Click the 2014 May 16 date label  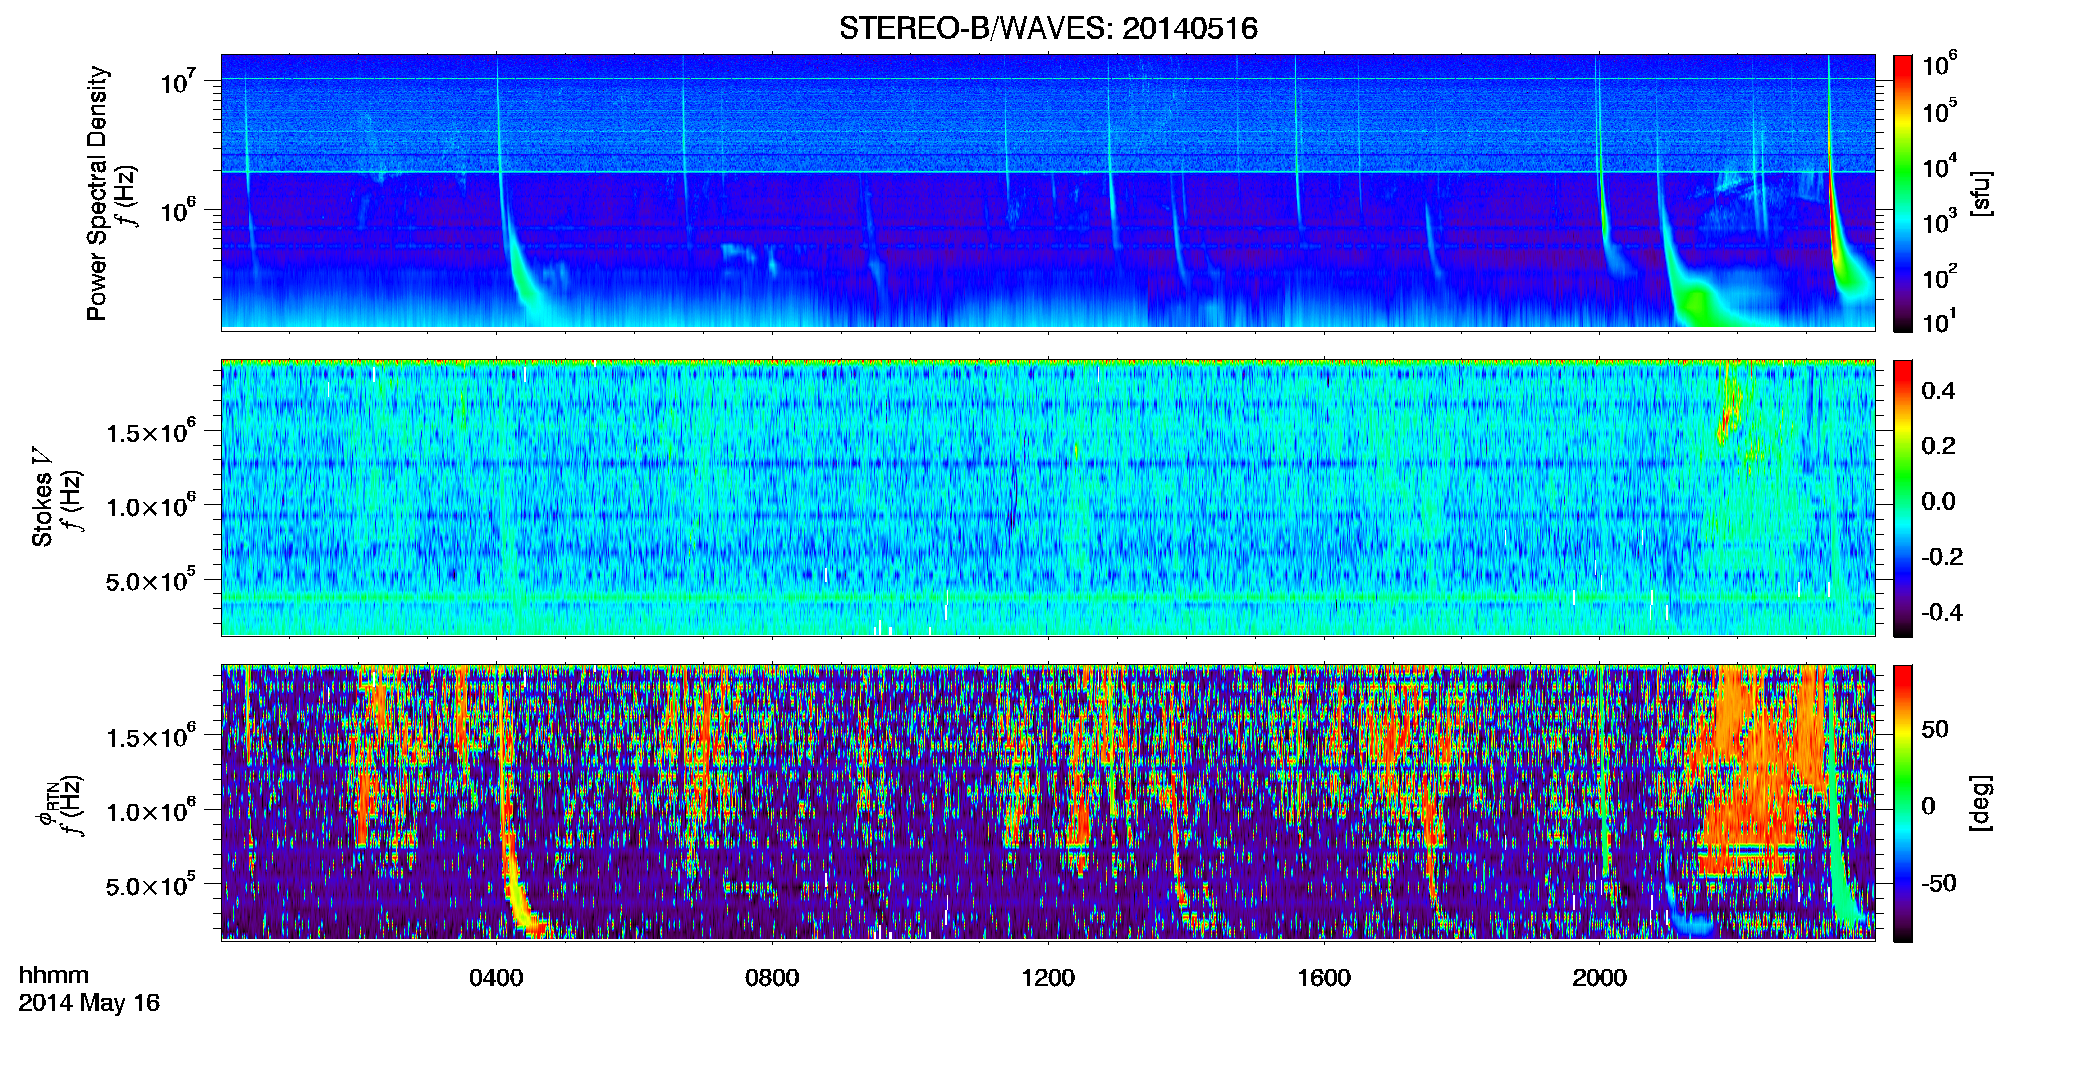[x=89, y=1003]
